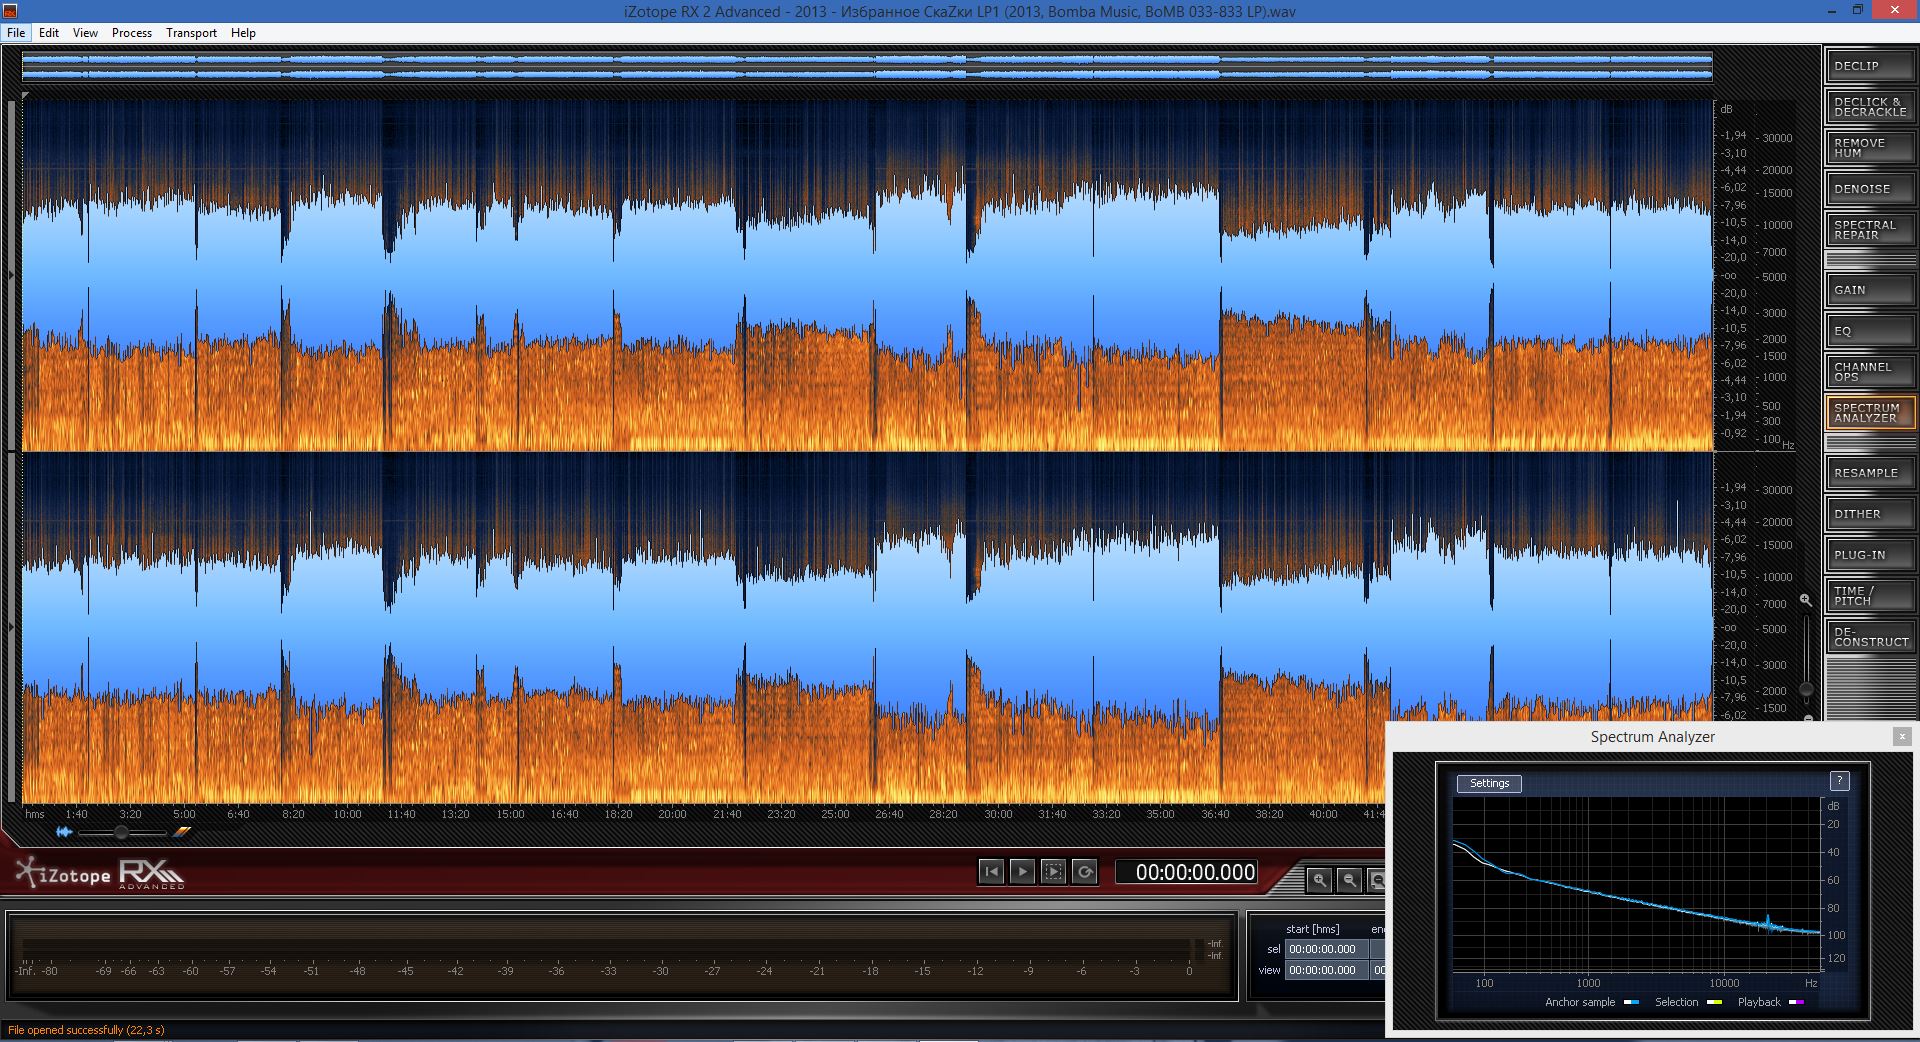Open the Denoise module
The width and height of the screenshot is (1920, 1042).
coord(1870,189)
